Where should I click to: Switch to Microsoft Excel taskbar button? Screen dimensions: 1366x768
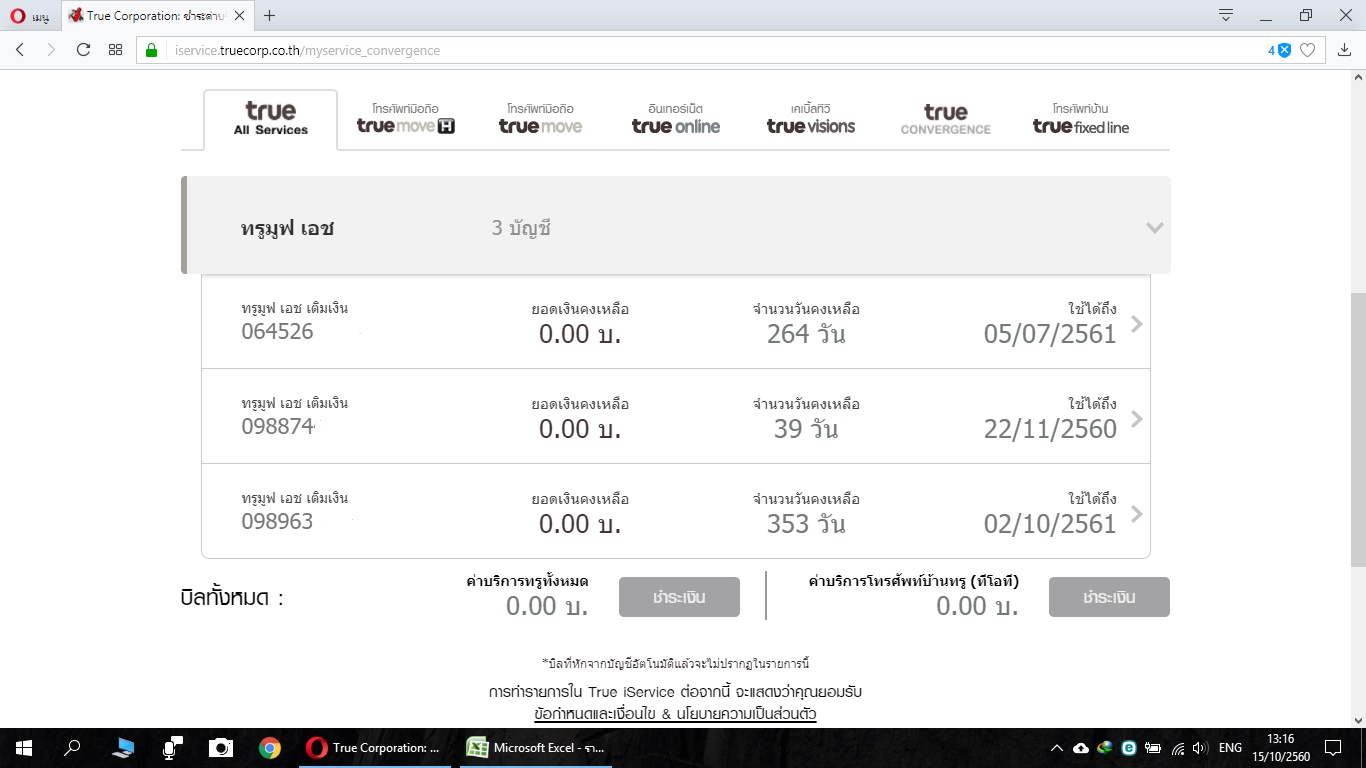tap(538, 748)
